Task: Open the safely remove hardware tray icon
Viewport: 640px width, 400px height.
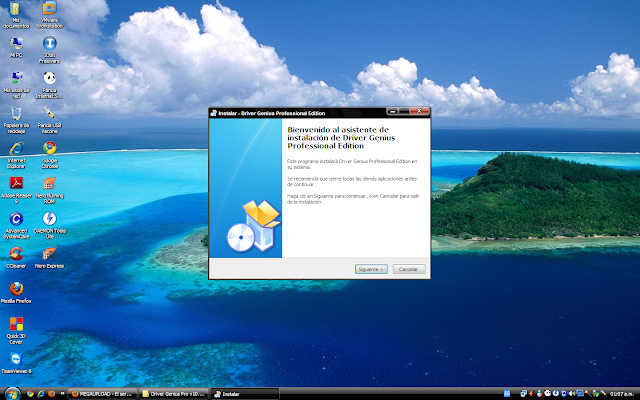Action: [x=596, y=394]
